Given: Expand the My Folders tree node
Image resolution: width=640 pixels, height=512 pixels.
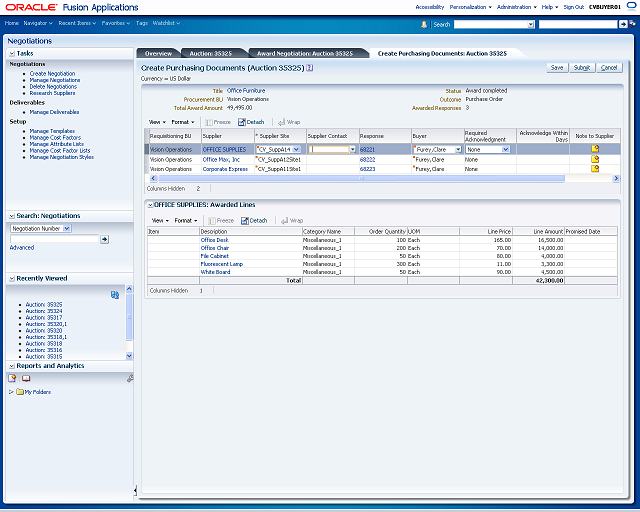Looking at the screenshot, I should pyautogui.click(x=11, y=392).
